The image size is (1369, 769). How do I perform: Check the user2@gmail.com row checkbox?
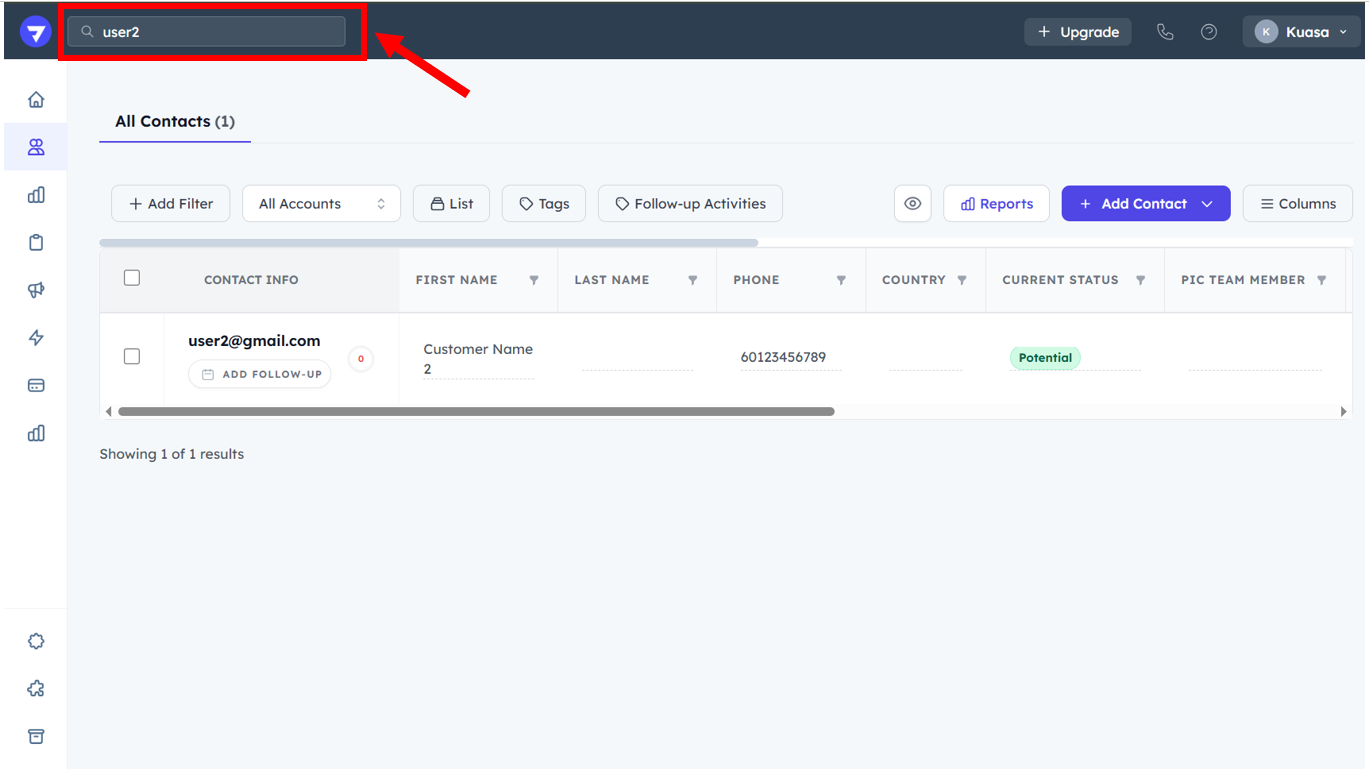132,357
